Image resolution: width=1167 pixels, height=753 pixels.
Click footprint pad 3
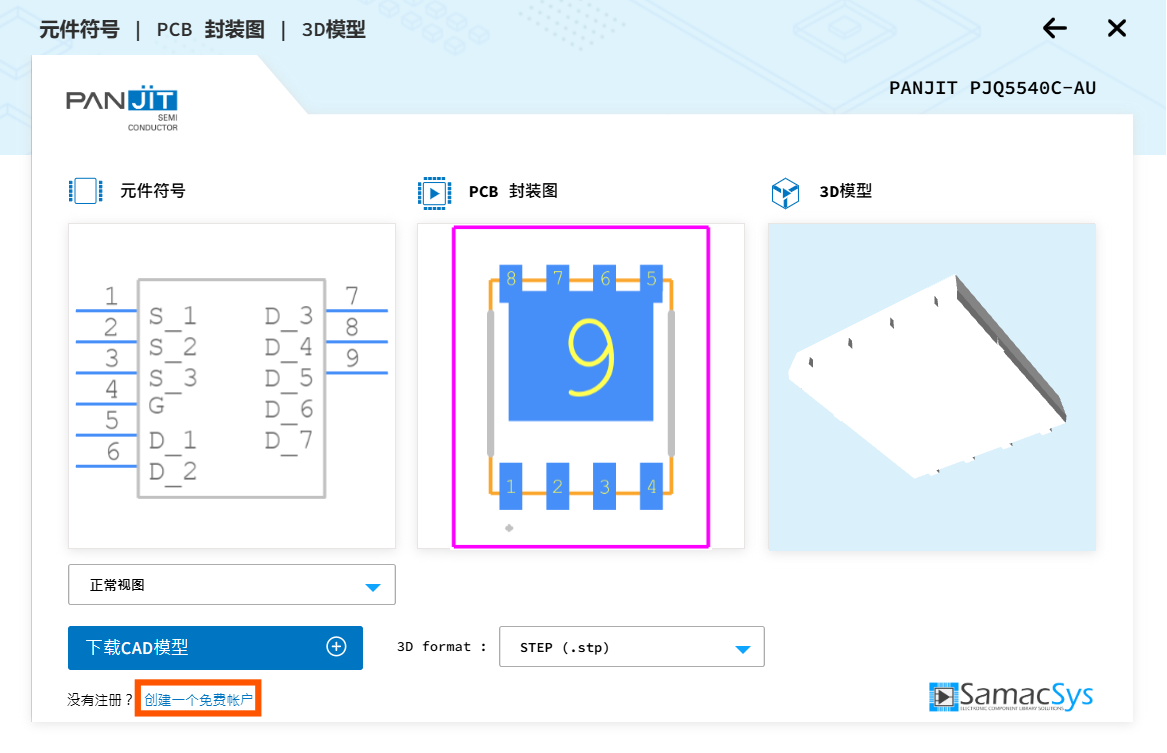click(x=604, y=486)
